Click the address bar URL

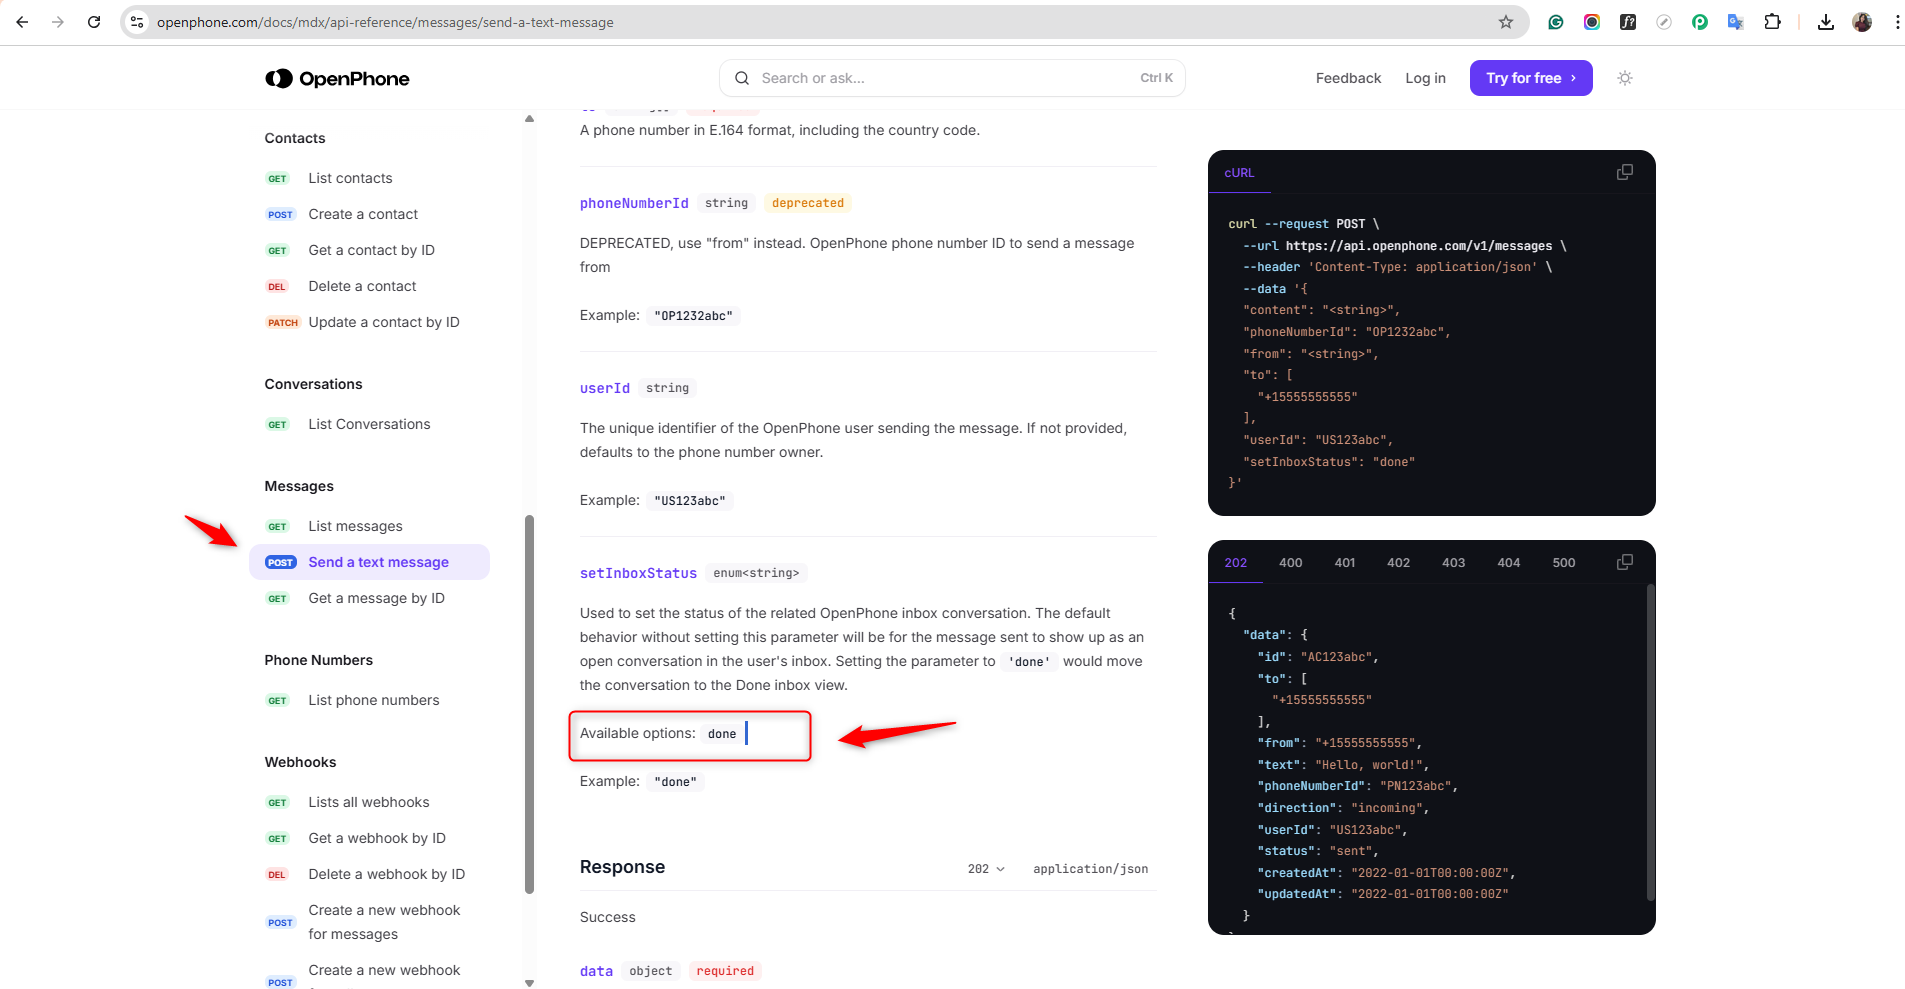tap(385, 22)
